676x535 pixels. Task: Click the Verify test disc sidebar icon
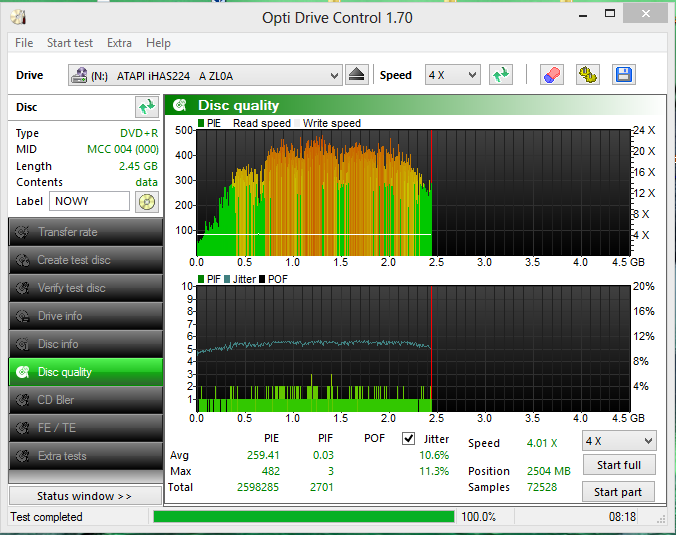[x=22, y=288]
